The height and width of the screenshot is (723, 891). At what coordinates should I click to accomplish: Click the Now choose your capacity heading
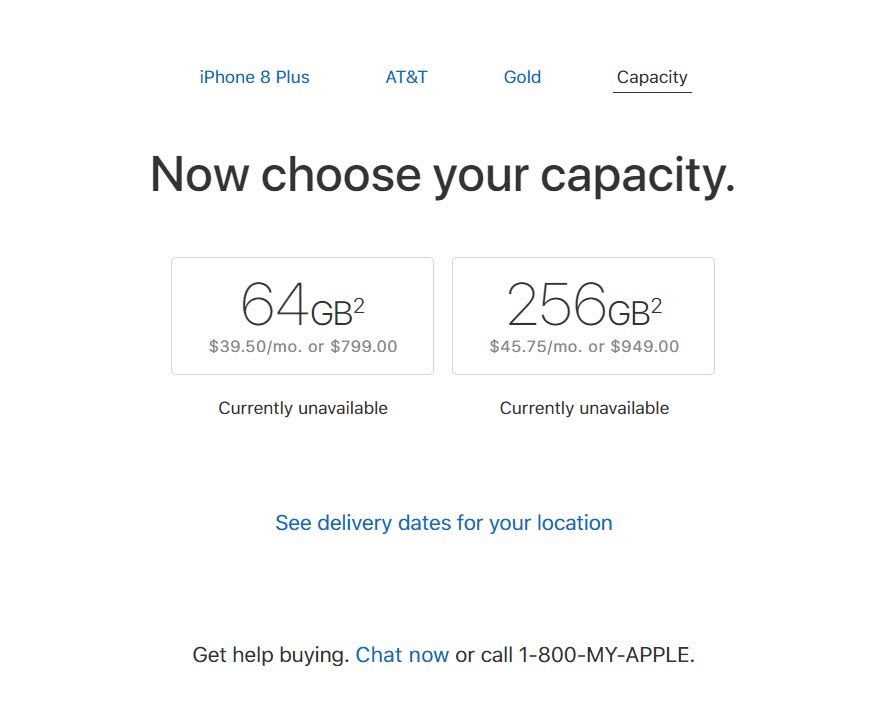pos(442,175)
